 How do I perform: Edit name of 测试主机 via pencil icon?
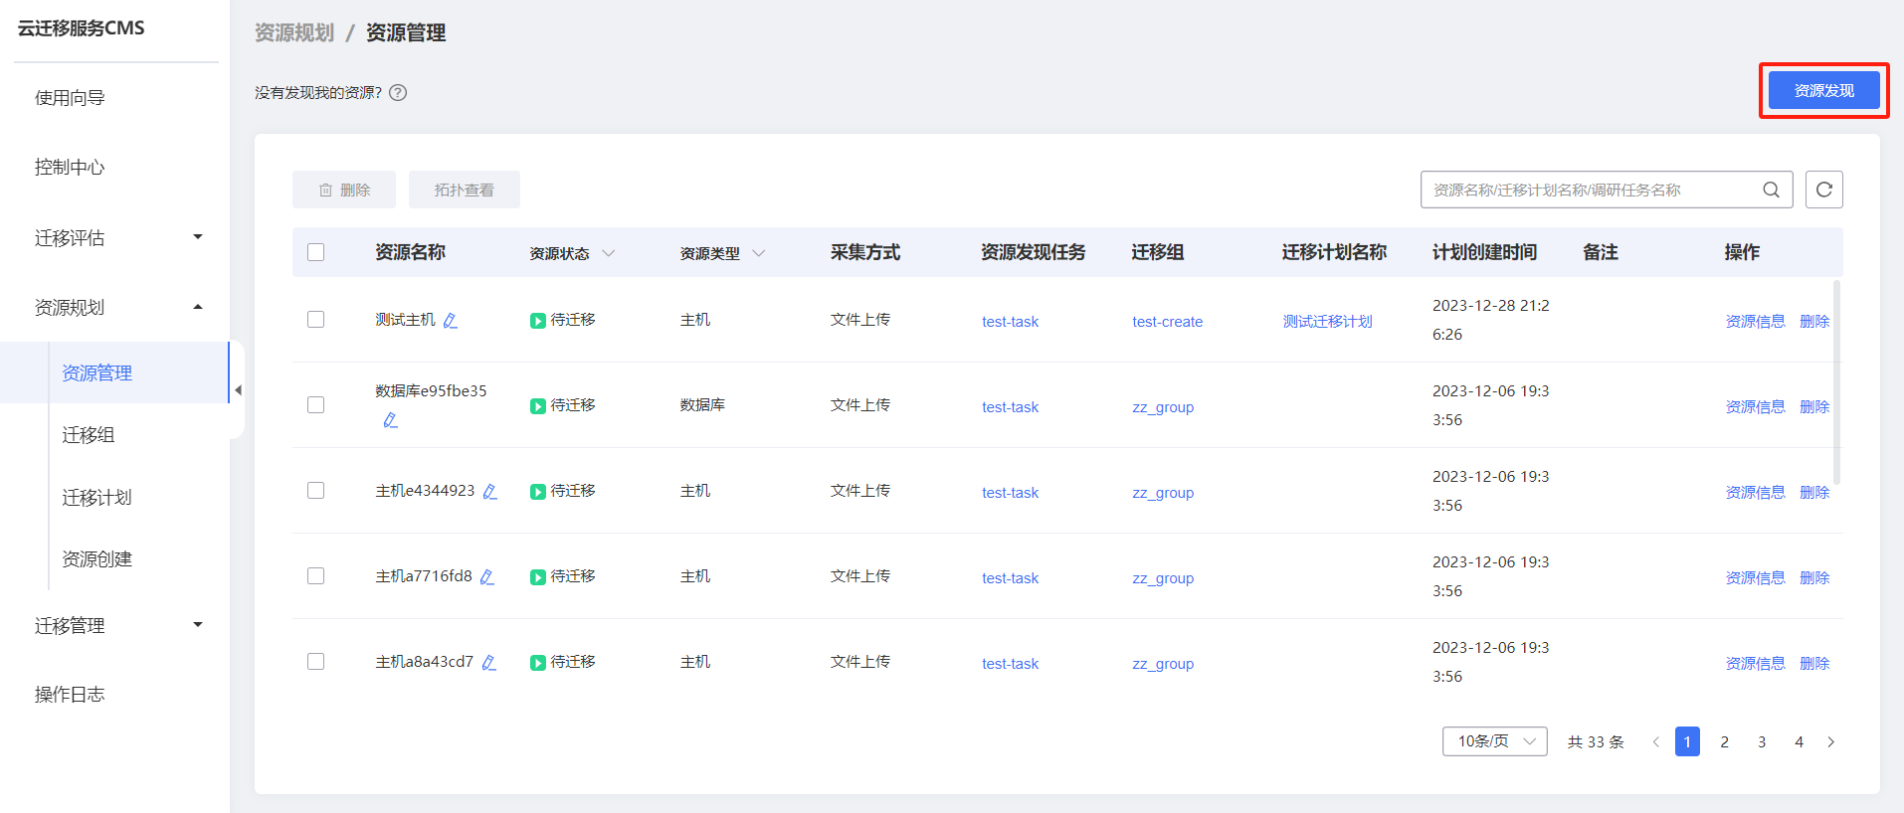click(x=450, y=321)
